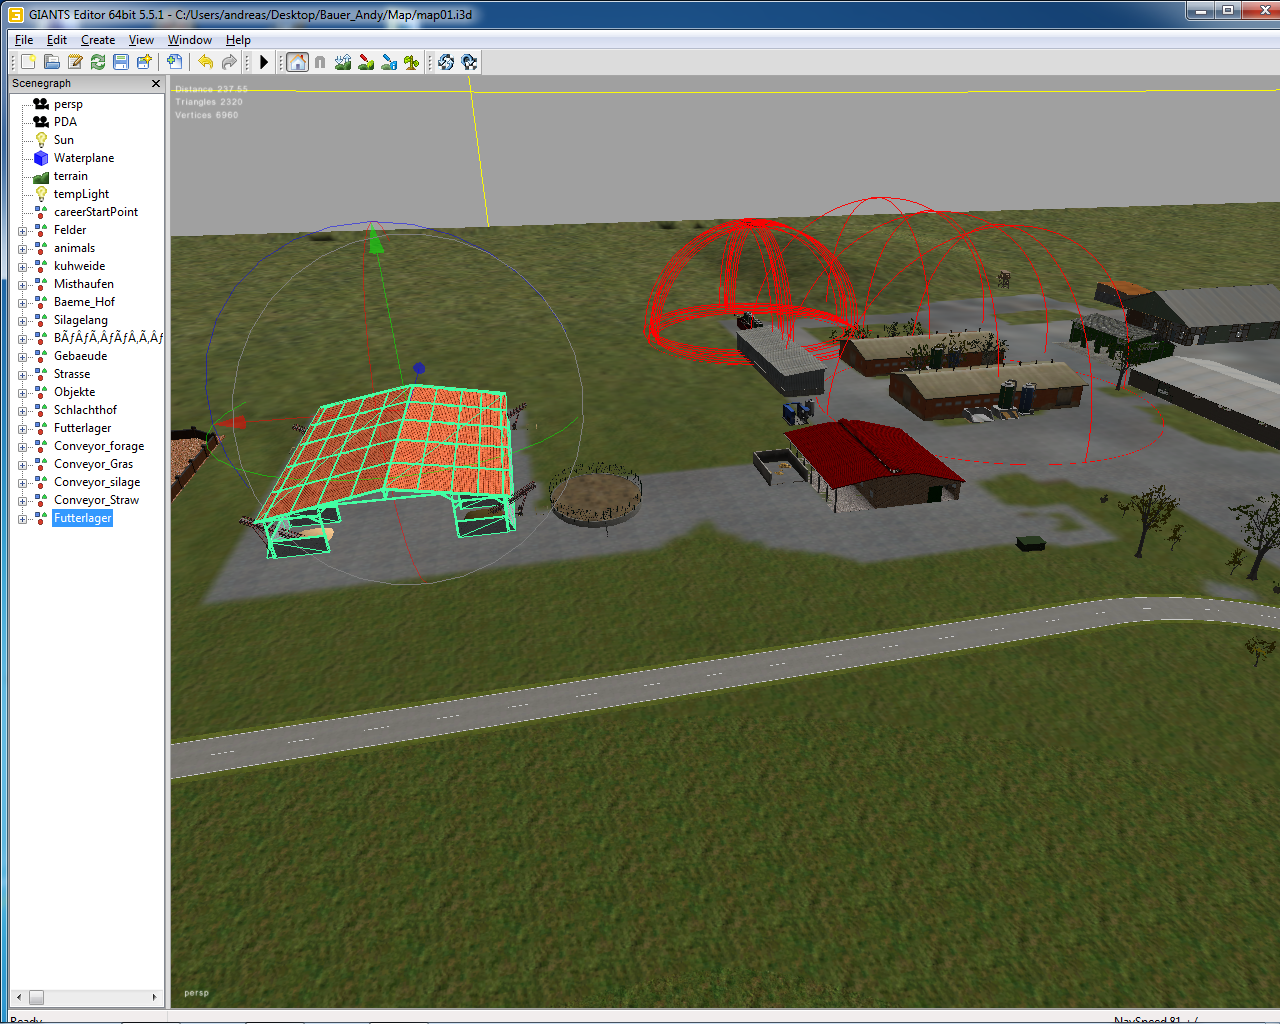Click the red-roofed barn in viewport
This screenshot has width=1280, height=1024.
pos(872,464)
